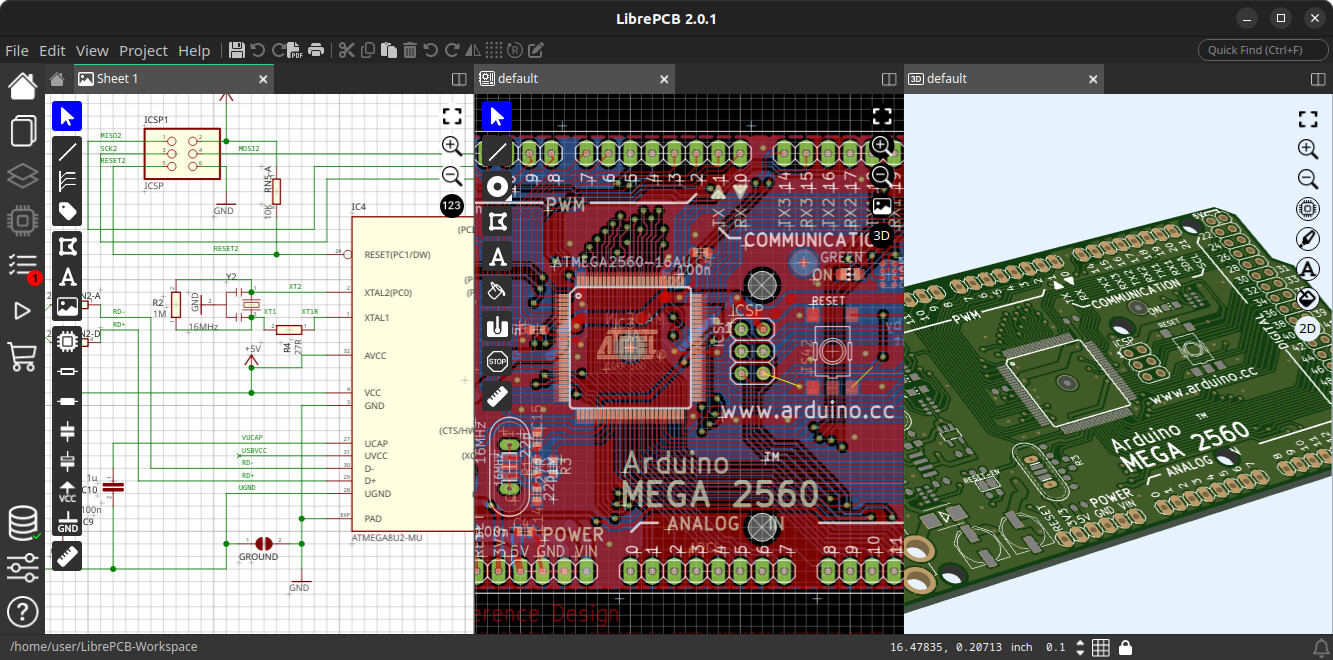1333x660 pixels.
Task: Zoom out on the 3D view
Action: pyautogui.click(x=1307, y=179)
